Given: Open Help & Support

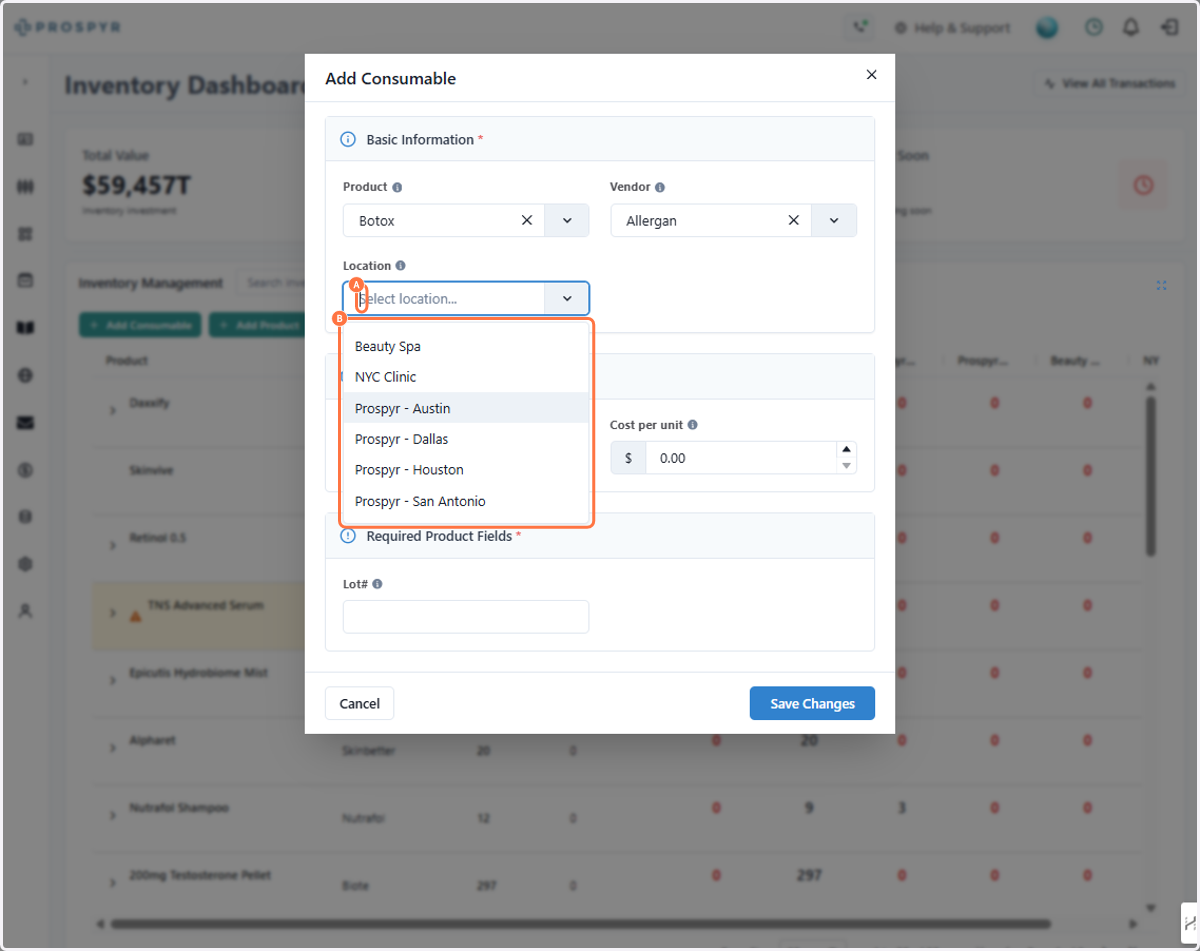Looking at the screenshot, I should tap(952, 28).
